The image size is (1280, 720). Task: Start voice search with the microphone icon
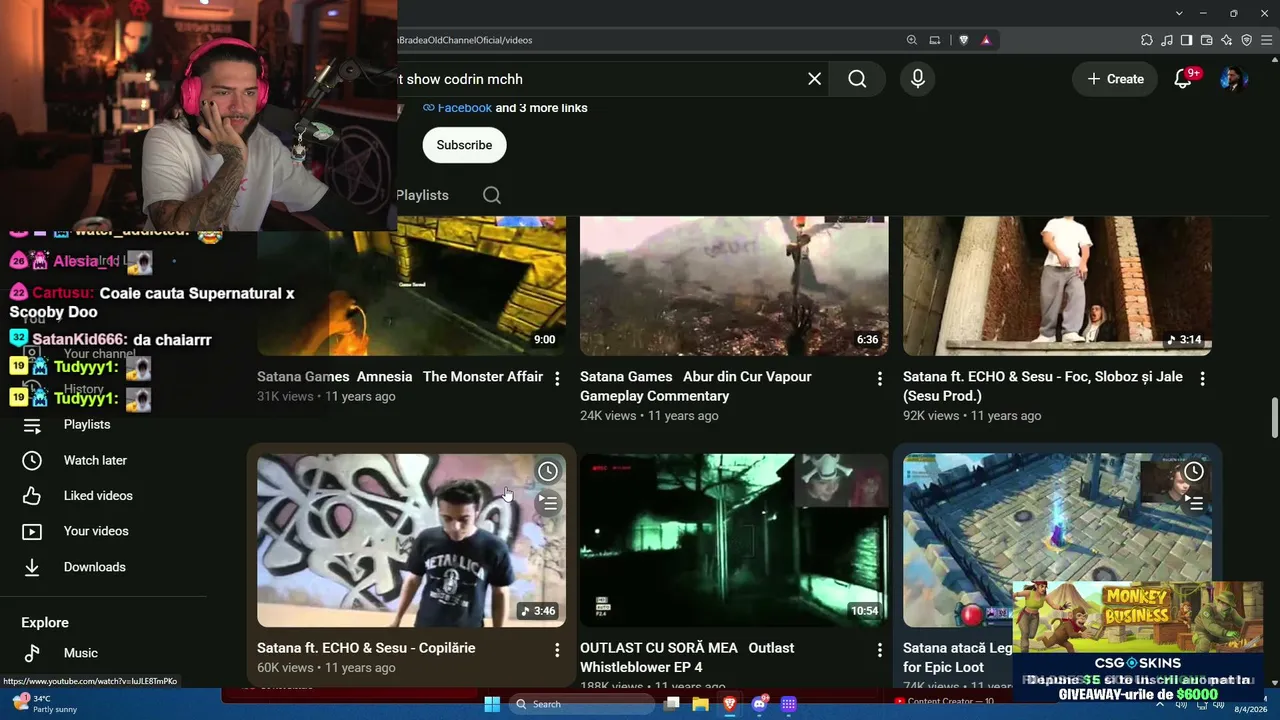pyautogui.click(x=918, y=79)
